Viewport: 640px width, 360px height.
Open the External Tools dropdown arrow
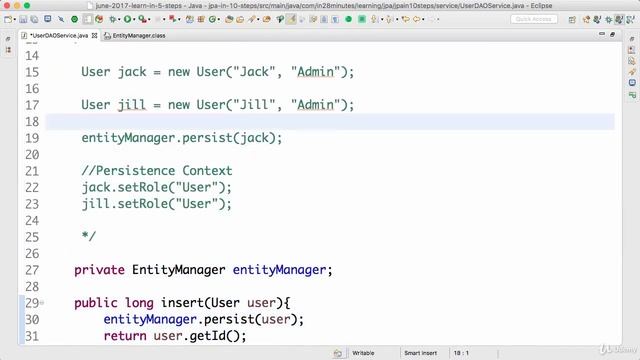(149, 19)
